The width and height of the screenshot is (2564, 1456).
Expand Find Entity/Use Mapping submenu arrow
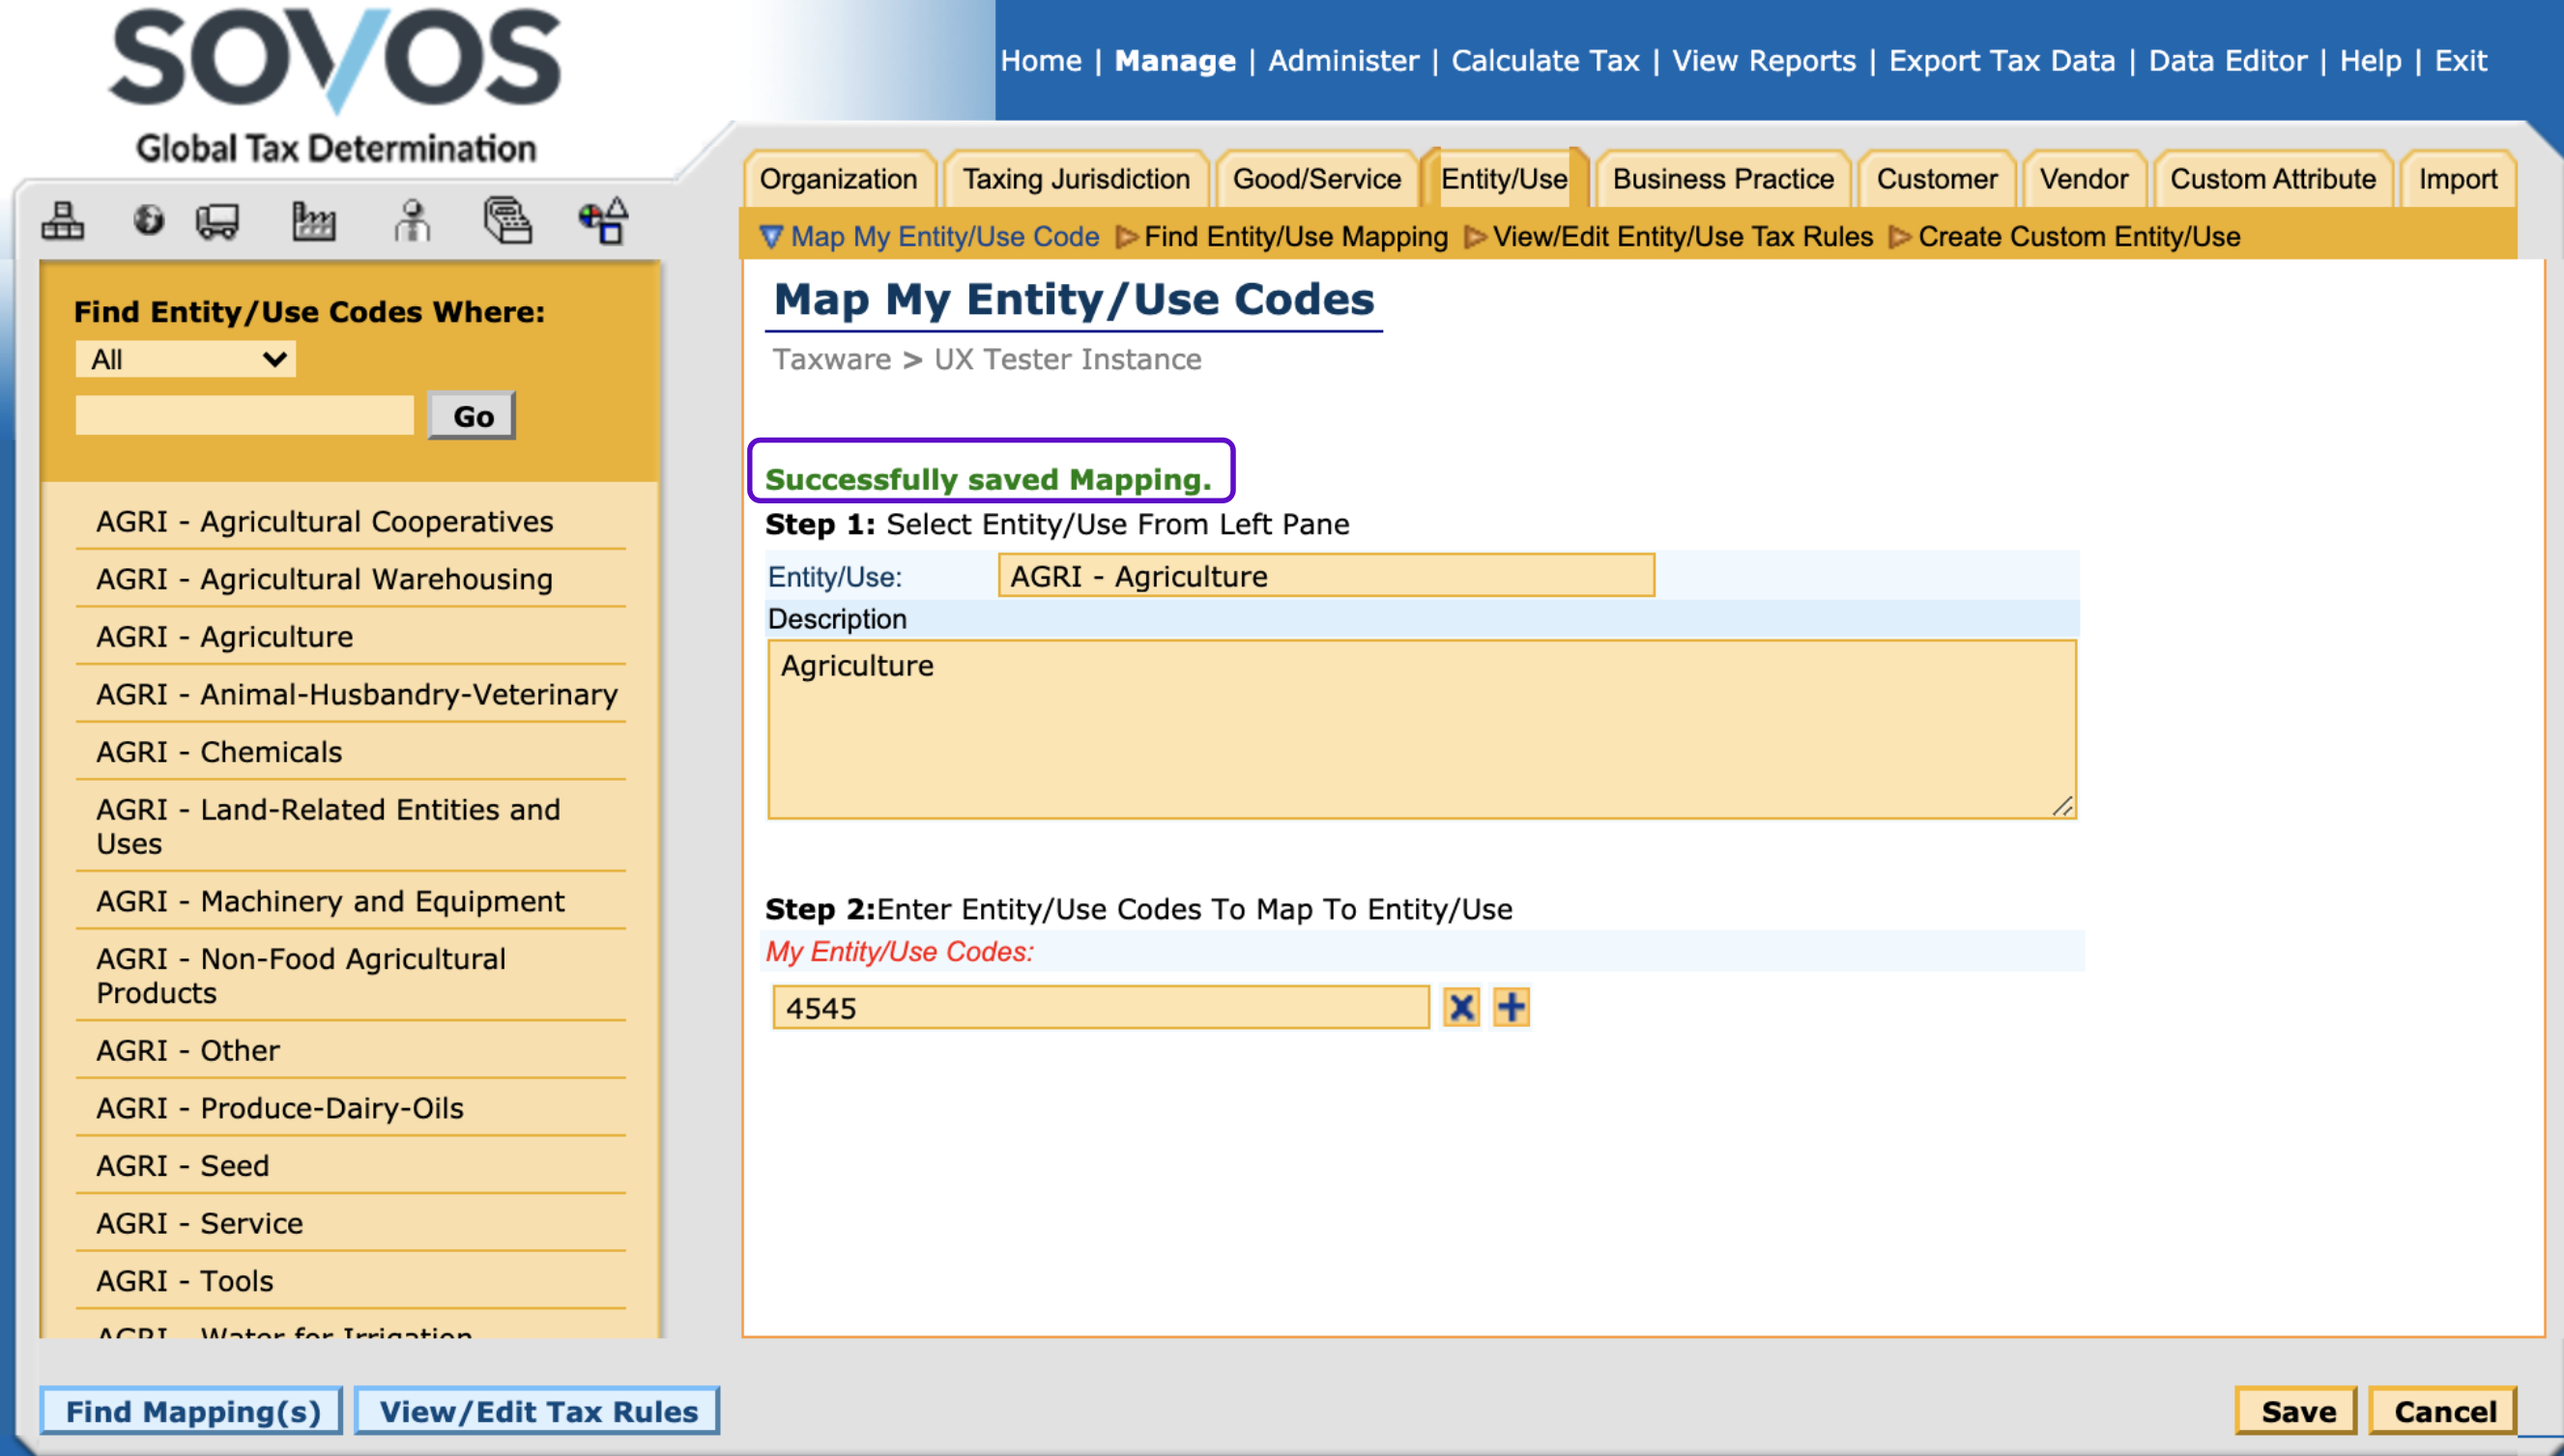click(x=1127, y=237)
